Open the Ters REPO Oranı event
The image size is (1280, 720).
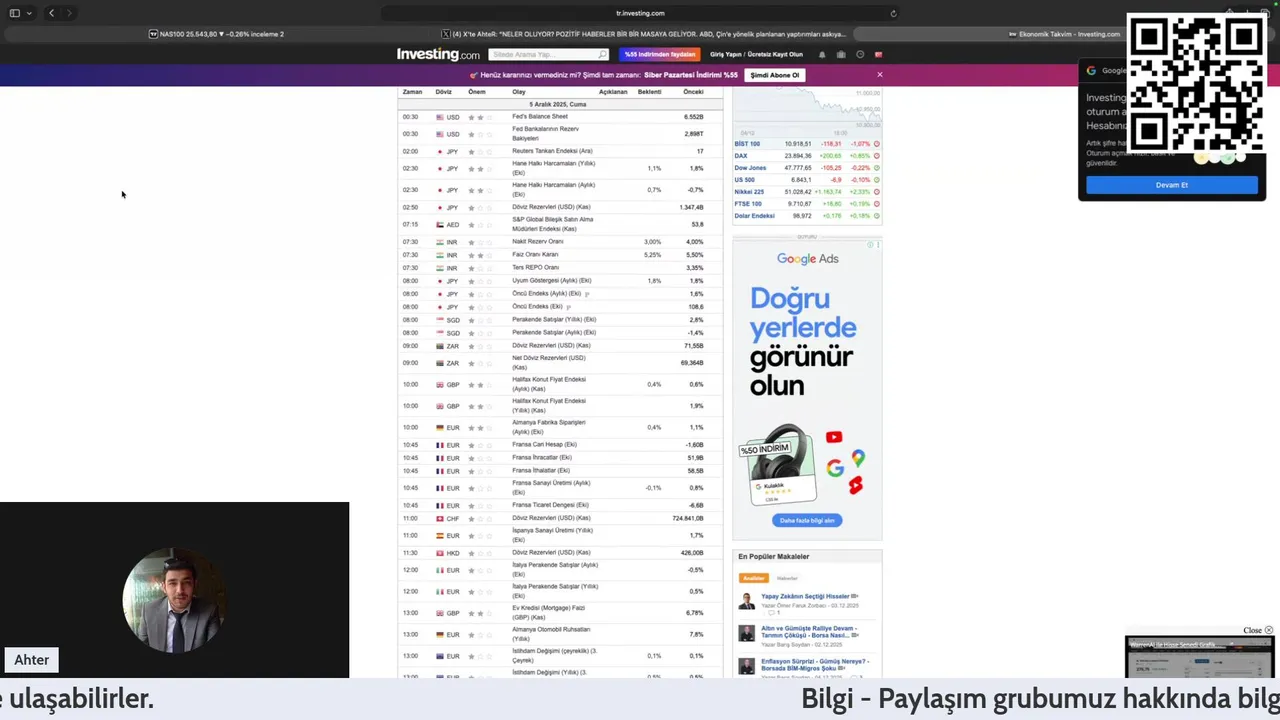(537, 268)
